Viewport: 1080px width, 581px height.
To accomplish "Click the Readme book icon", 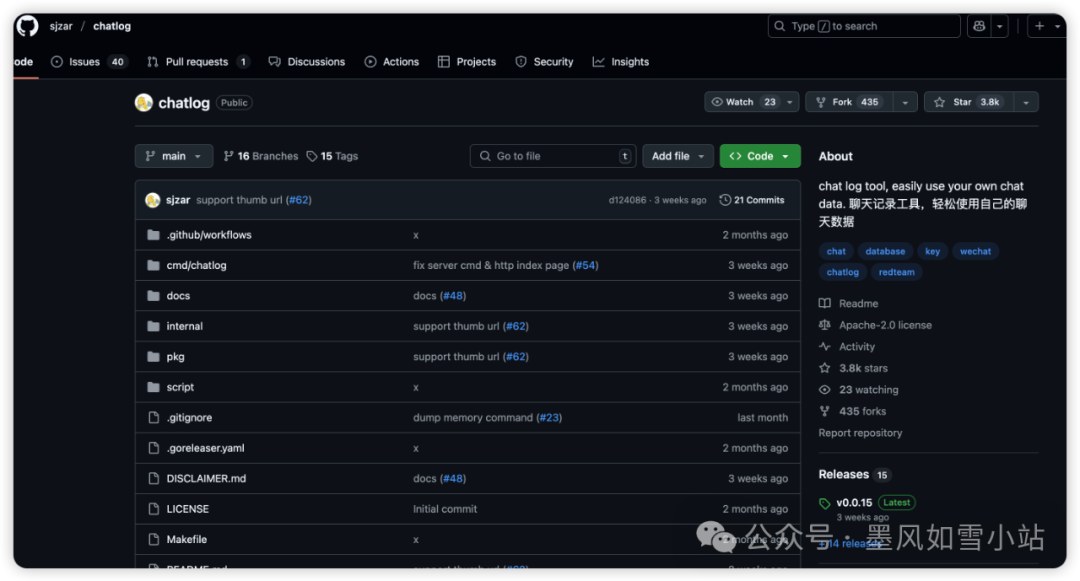I will [824, 304].
